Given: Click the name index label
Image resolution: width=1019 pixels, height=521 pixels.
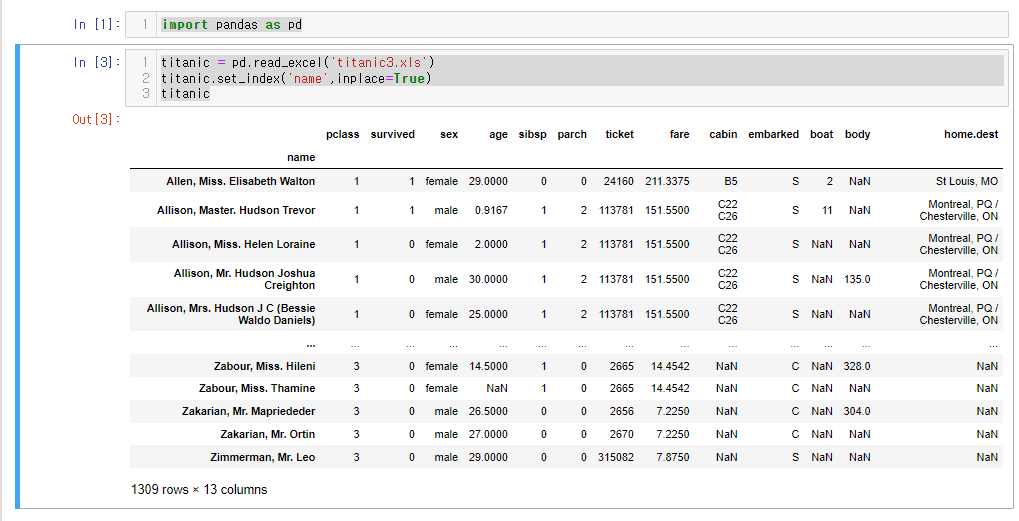Looking at the screenshot, I should (x=301, y=157).
